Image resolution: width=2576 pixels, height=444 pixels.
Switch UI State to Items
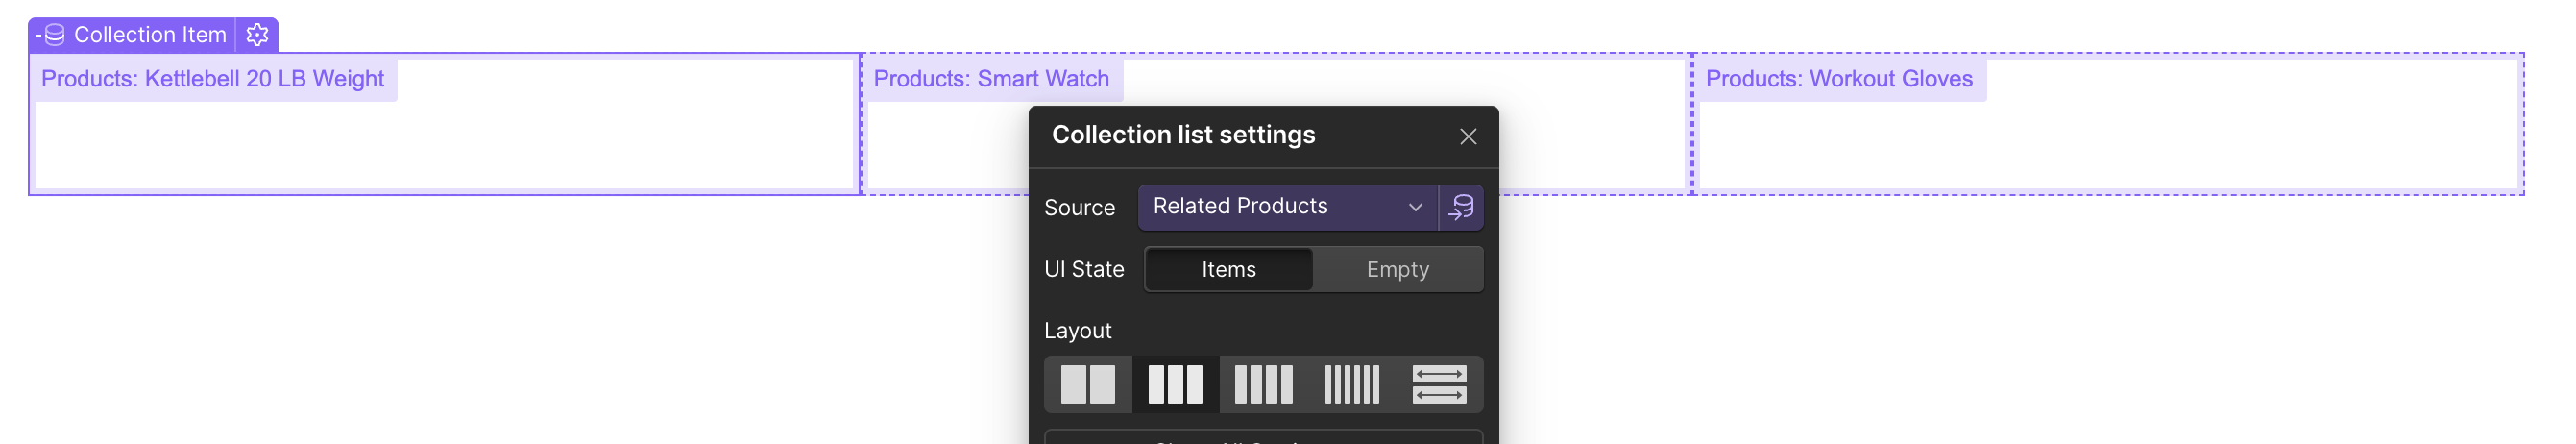click(x=1228, y=269)
